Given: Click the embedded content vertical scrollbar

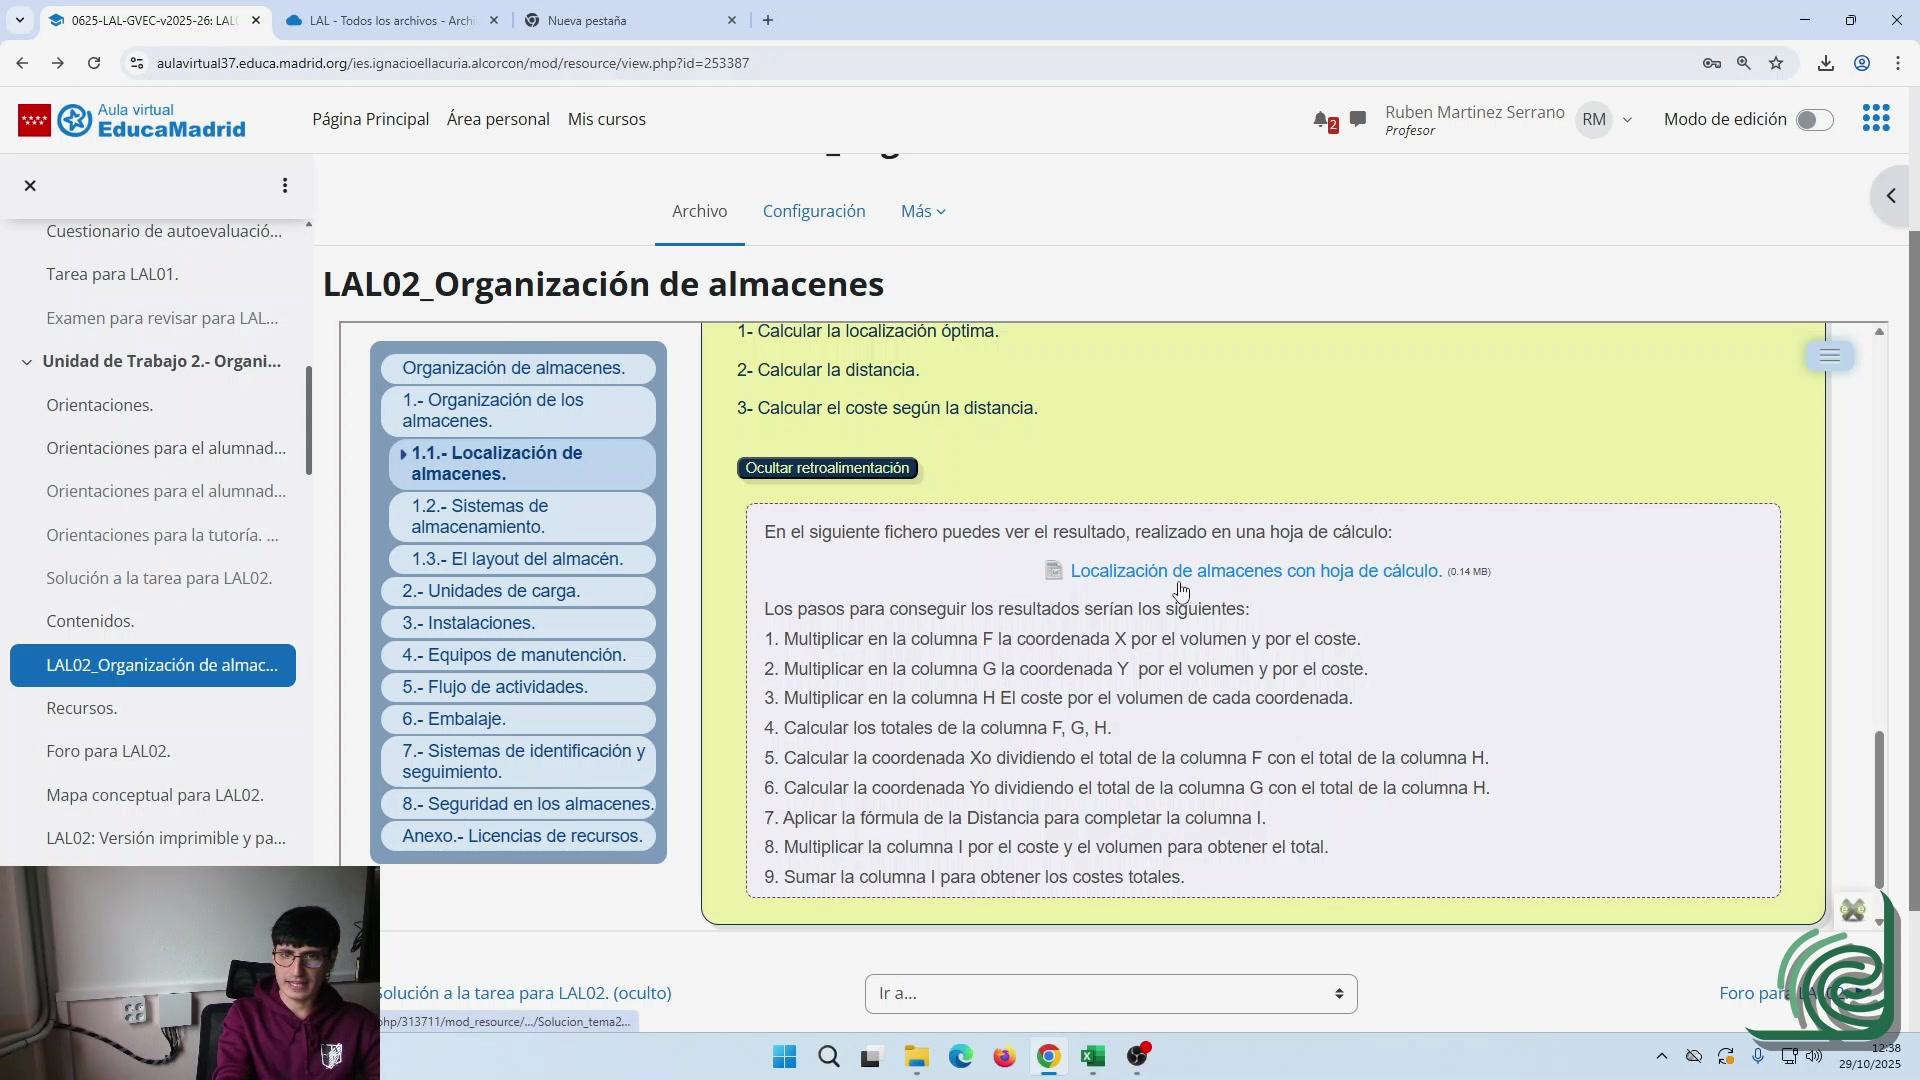Looking at the screenshot, I should click(1879, 808).
